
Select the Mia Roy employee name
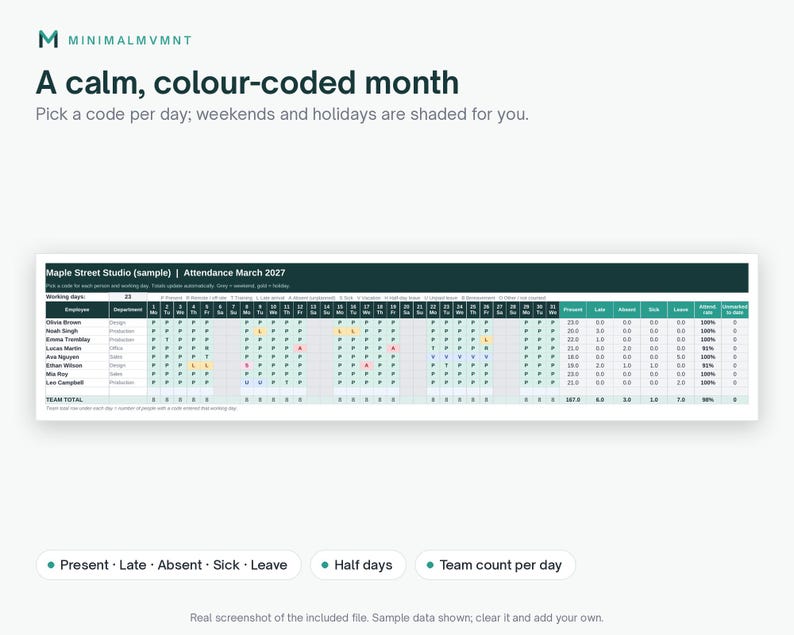pyautogui.click(x=57, y=374)
